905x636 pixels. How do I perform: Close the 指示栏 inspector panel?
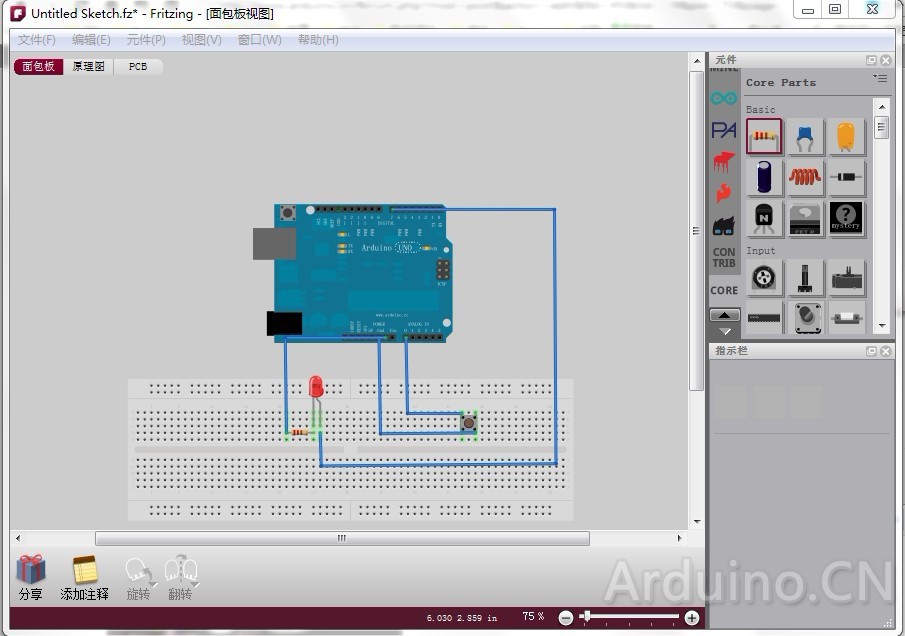click(885, 351)
